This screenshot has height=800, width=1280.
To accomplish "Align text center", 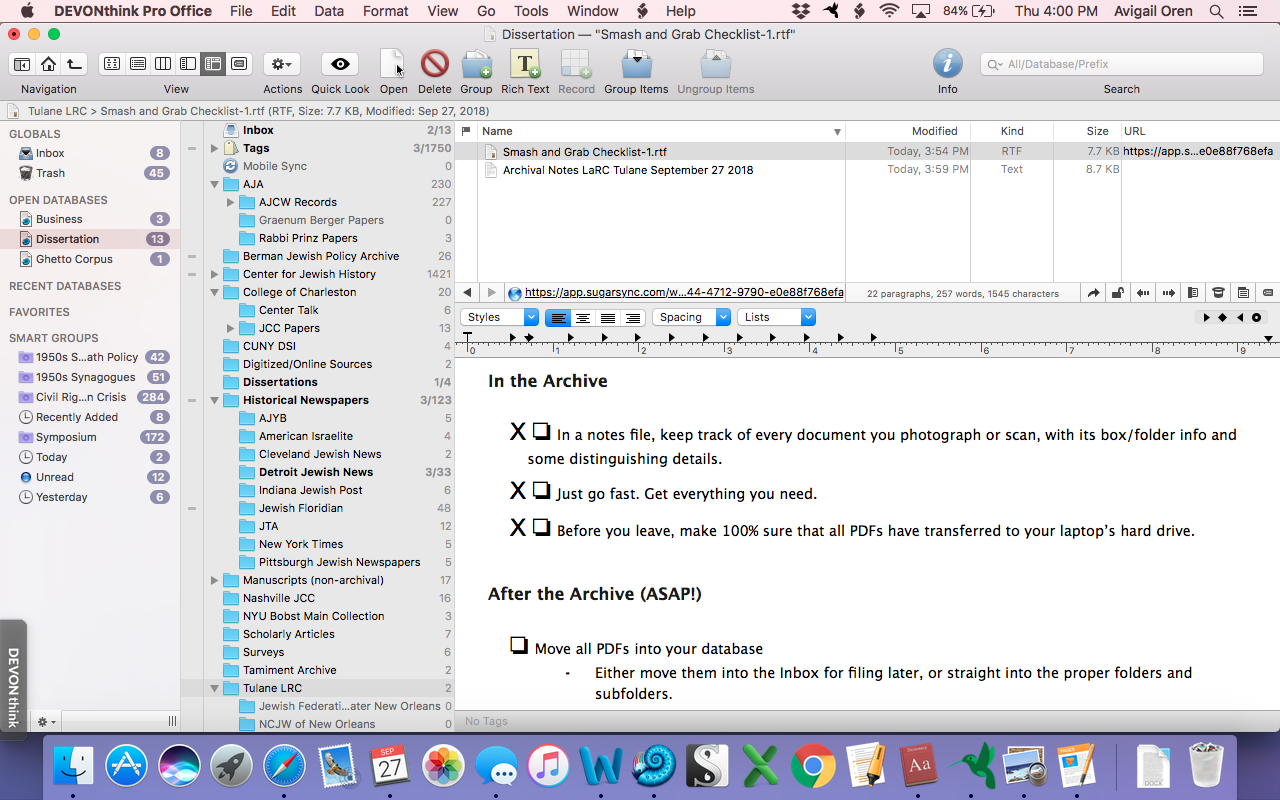I will coord(583,317).
